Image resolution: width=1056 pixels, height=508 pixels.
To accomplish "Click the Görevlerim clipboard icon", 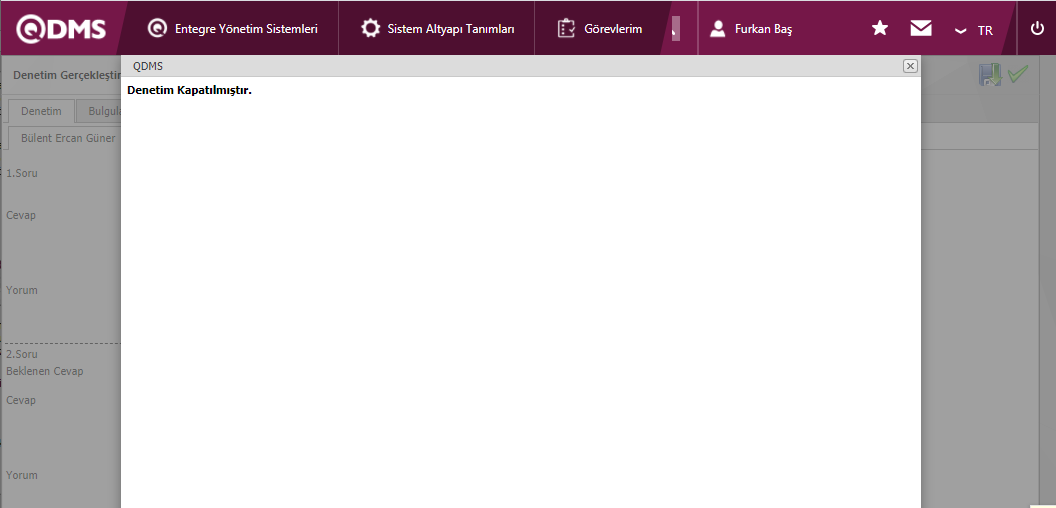I will [566, 29].
